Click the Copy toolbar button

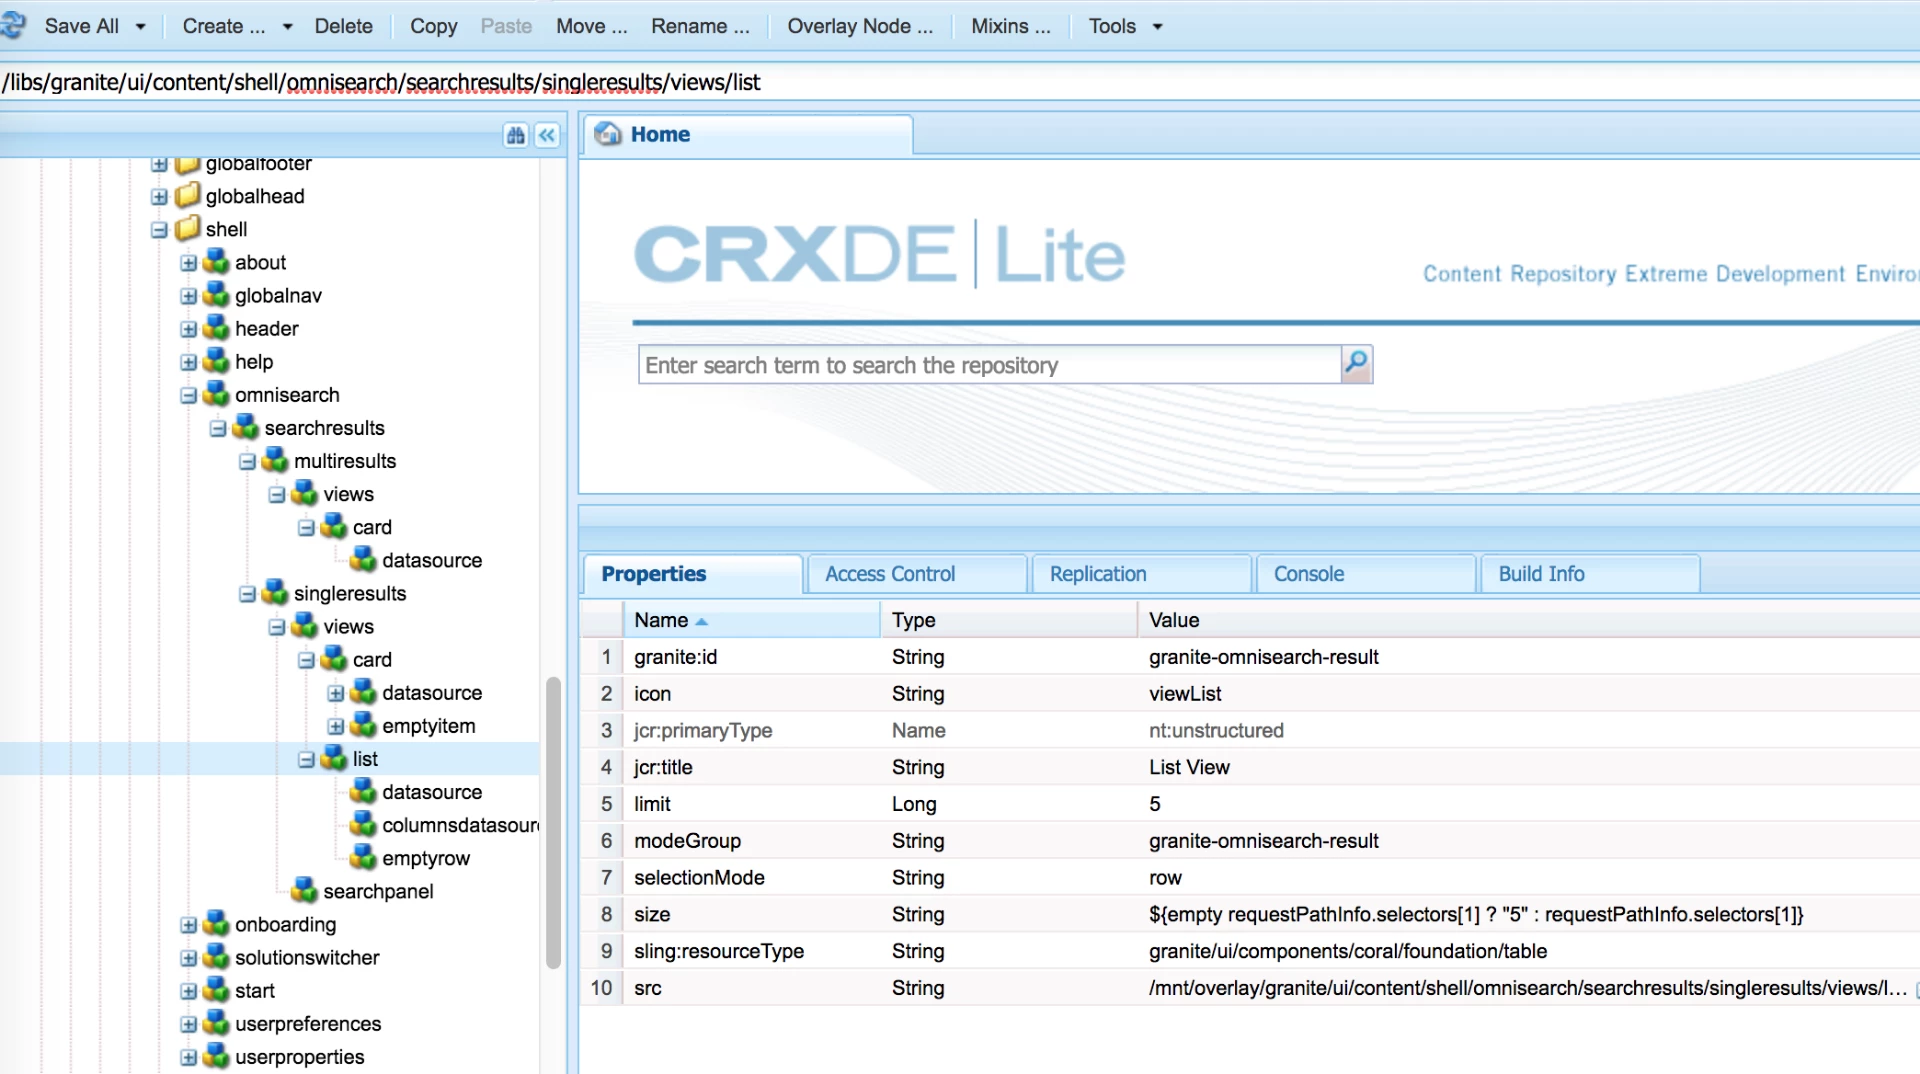[x=433, y=27]
